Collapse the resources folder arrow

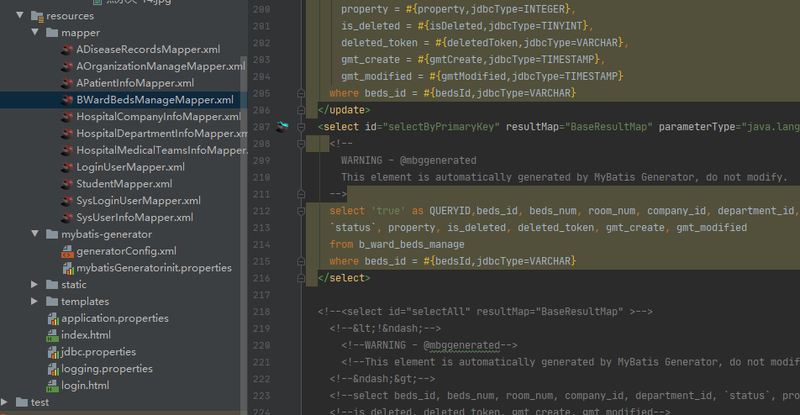(19, 15)
